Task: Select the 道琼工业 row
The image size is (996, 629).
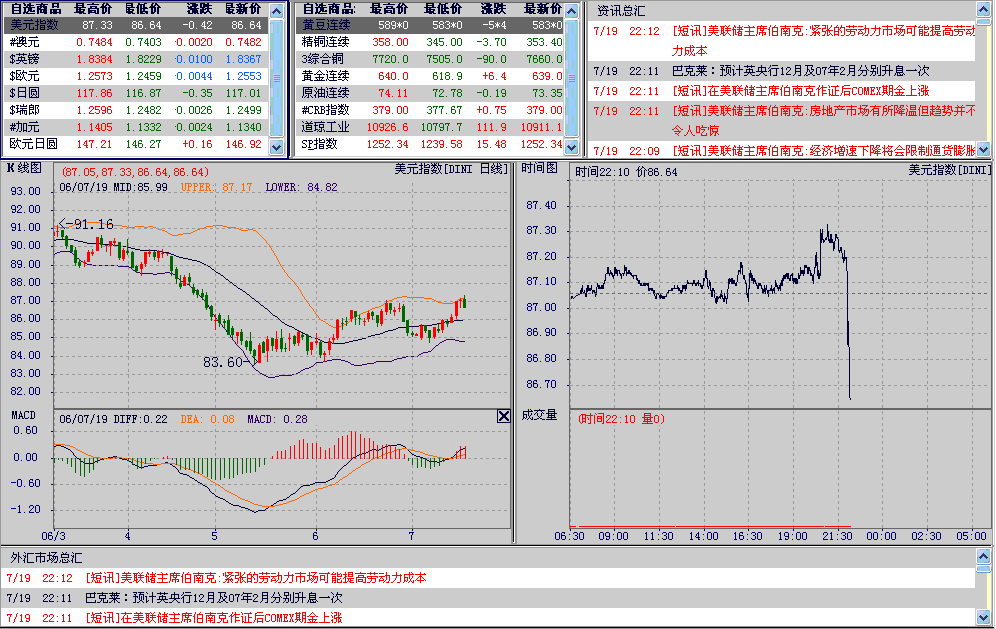Action: point(430,127)
